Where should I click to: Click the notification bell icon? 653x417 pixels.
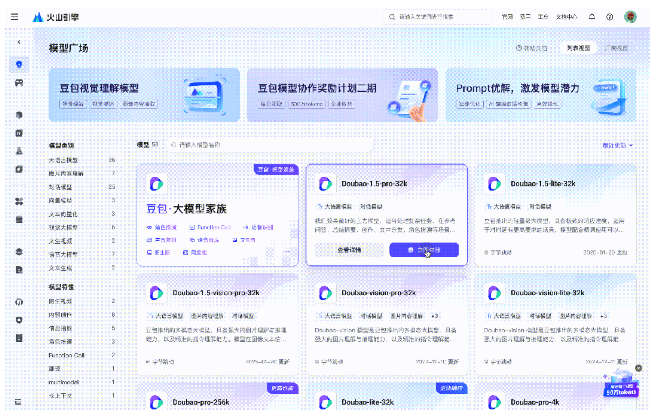(x=592, y=17)
